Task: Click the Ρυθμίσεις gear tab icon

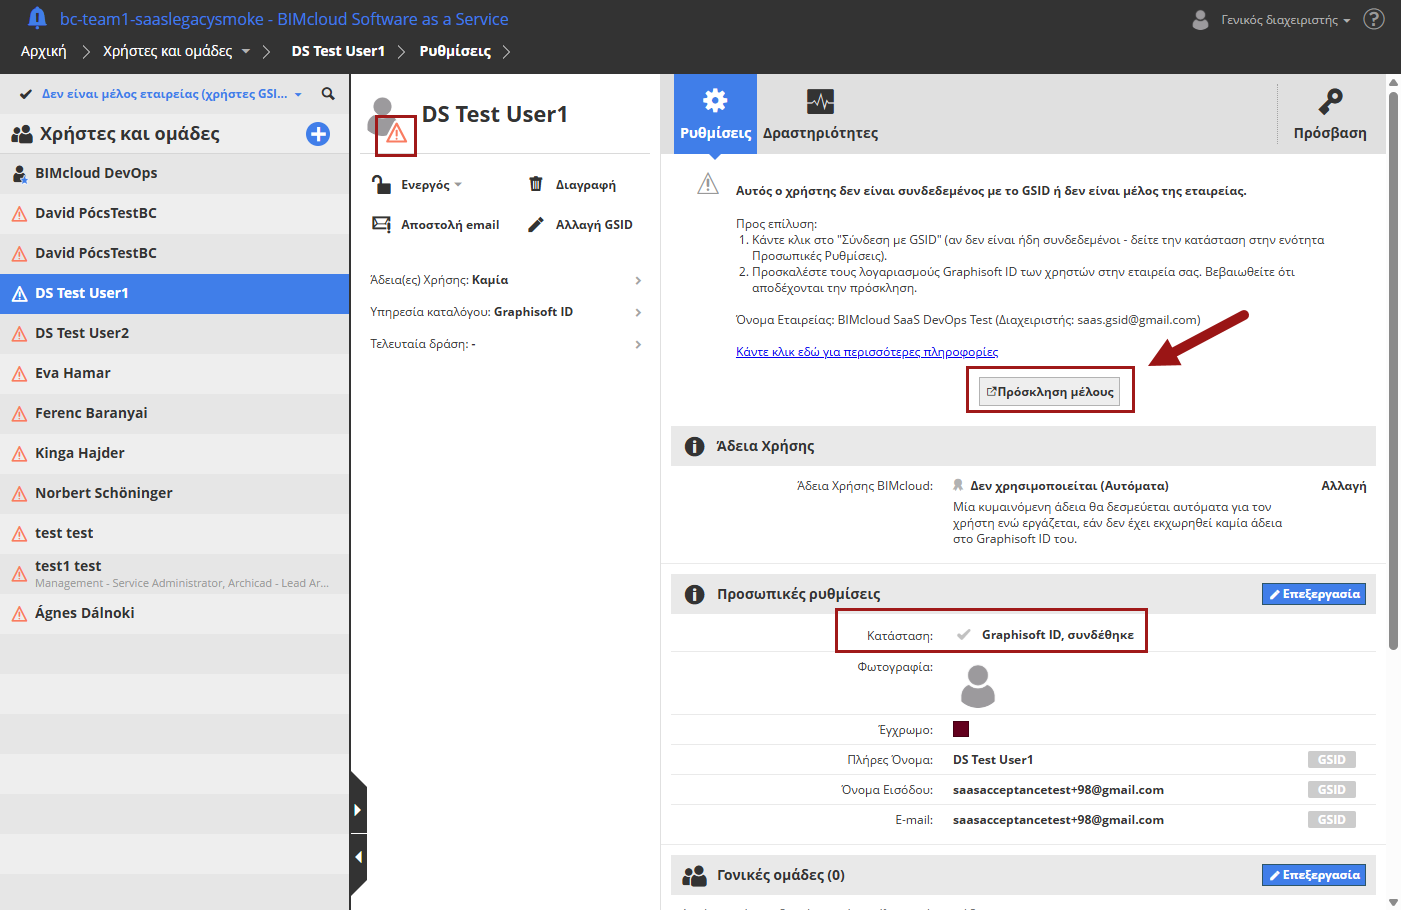Action: click(715, 100)
